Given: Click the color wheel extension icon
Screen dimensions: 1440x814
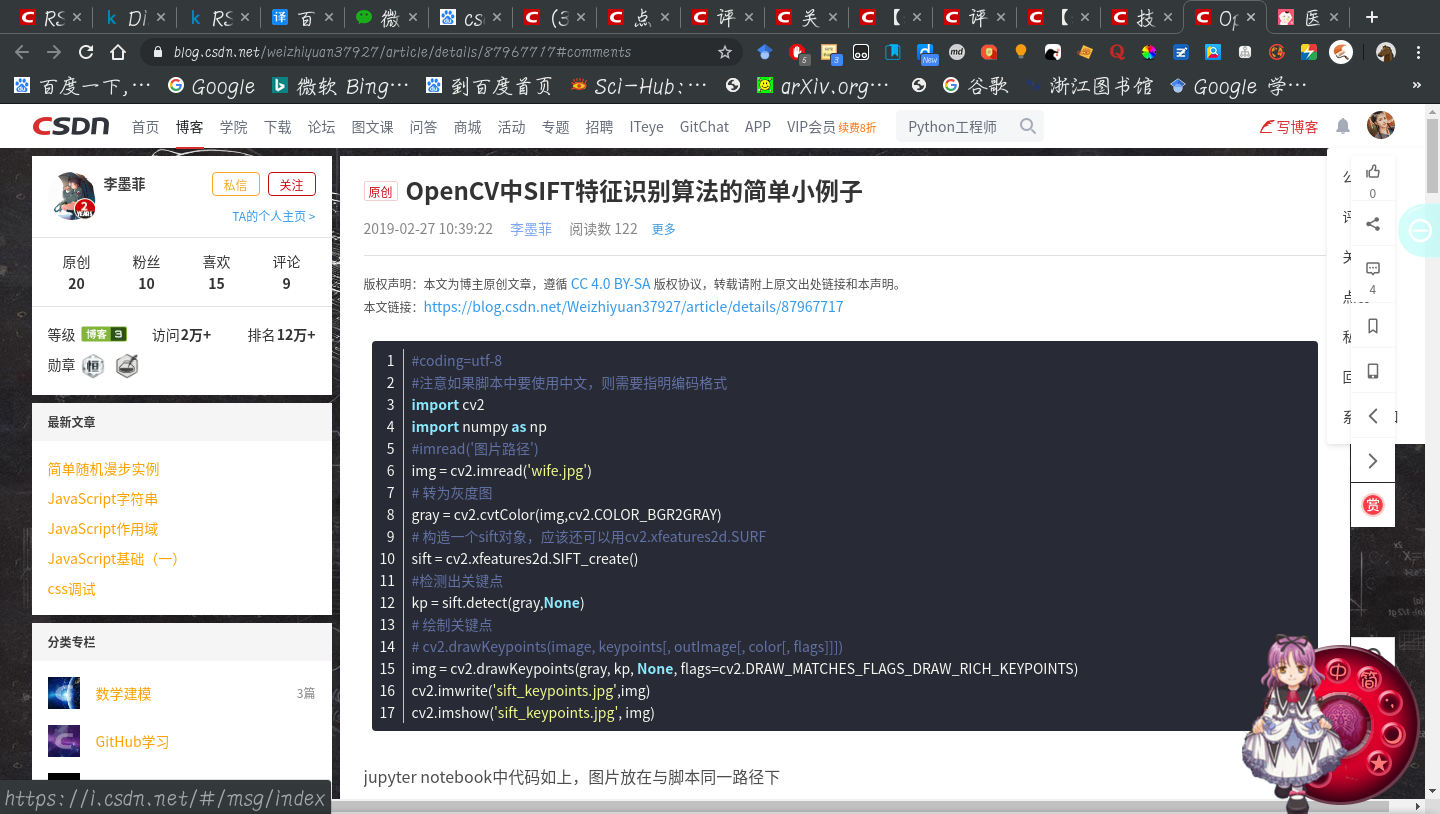Looking at the screenshot, I should click(x=1149, y=52).
